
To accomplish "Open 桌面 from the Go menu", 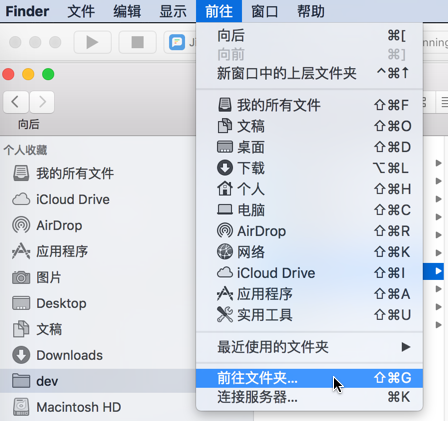I will 309,147.
